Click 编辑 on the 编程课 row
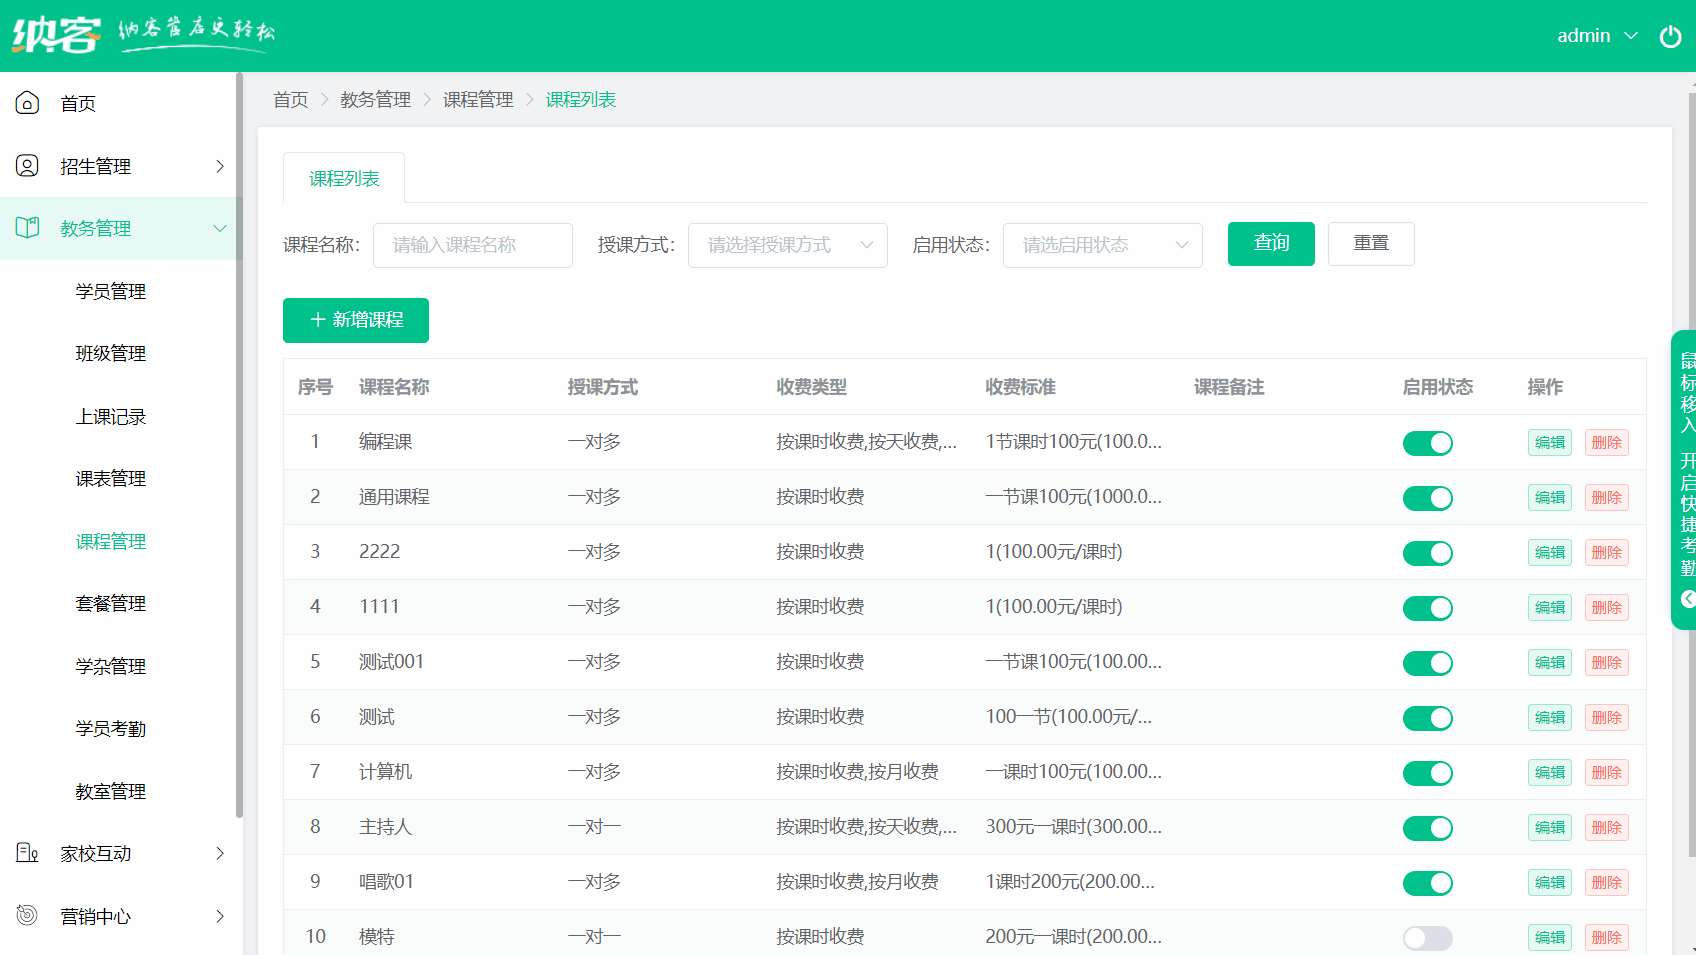Viewport: 1696px width, 955px height. coord(1549,442)
